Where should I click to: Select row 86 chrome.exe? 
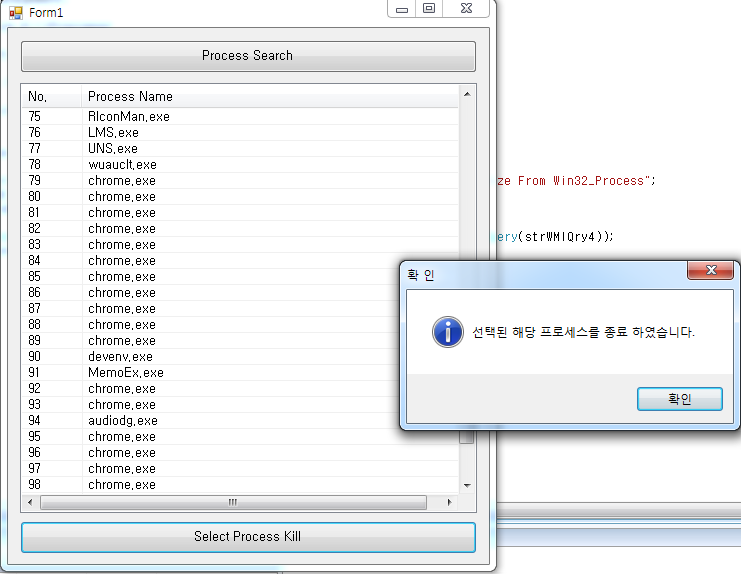(211, 293)
